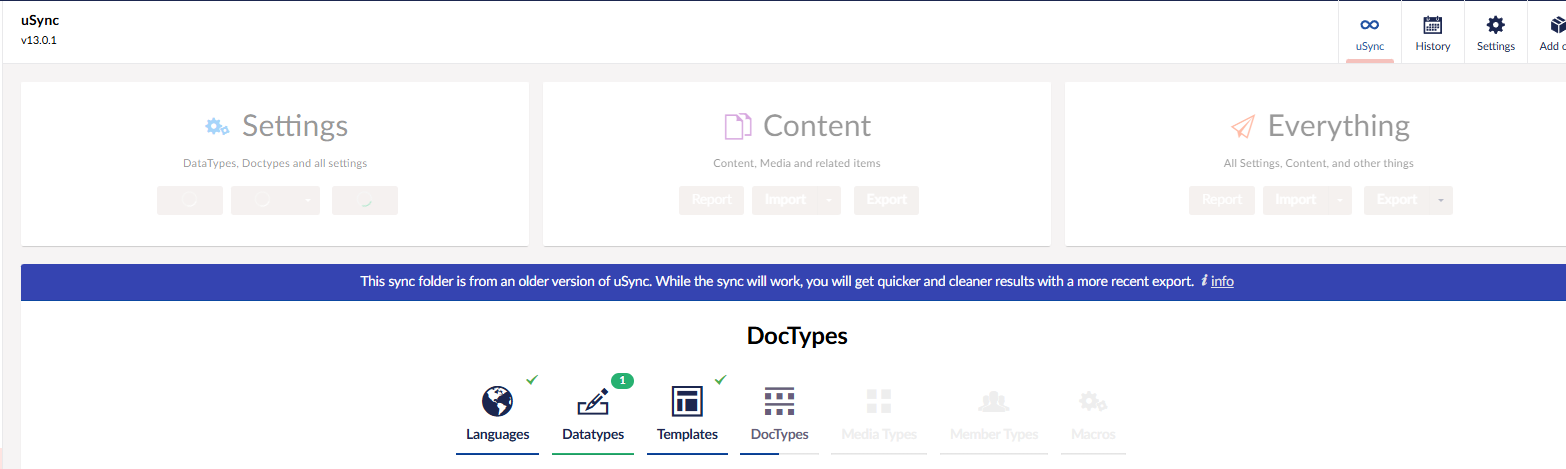Click the Everything card heading text
This screenshot has width=1566, height=469.
tap(1339, 127)
